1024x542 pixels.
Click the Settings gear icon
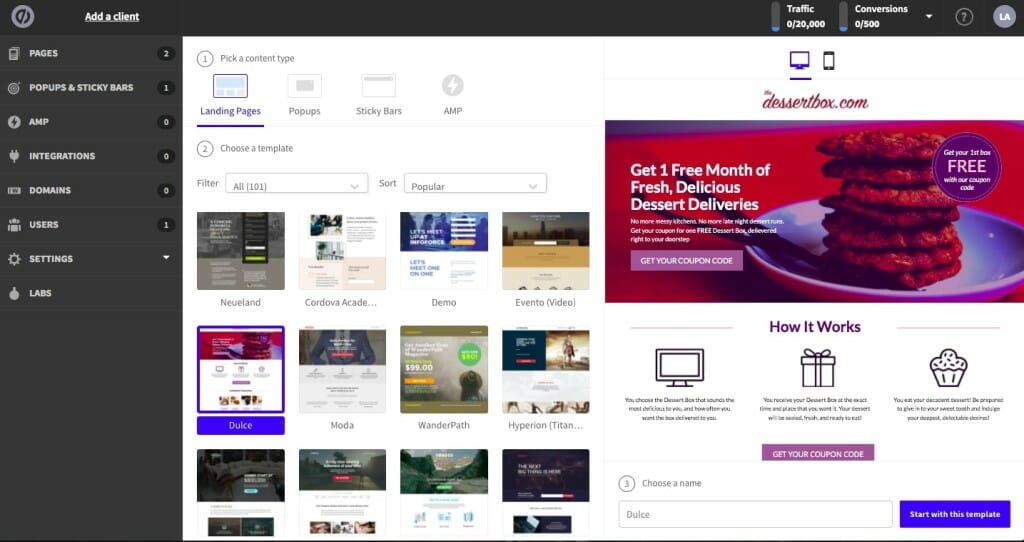[x=14, y=259]
